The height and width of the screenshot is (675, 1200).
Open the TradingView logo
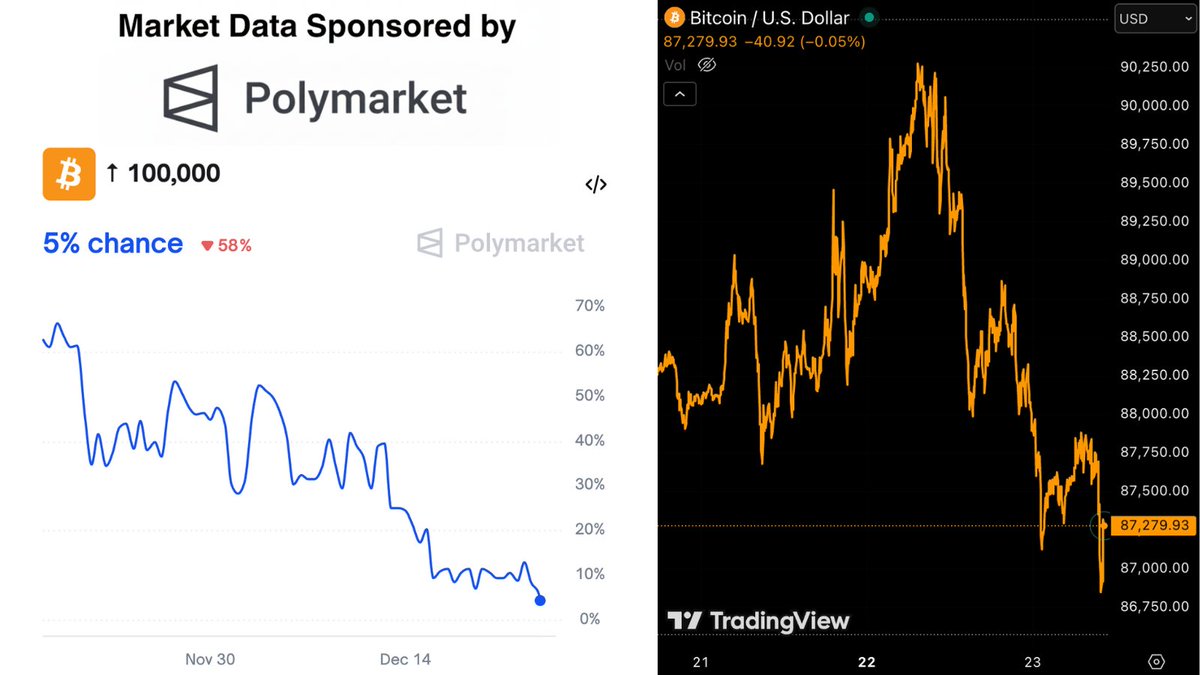pos(758,621)
